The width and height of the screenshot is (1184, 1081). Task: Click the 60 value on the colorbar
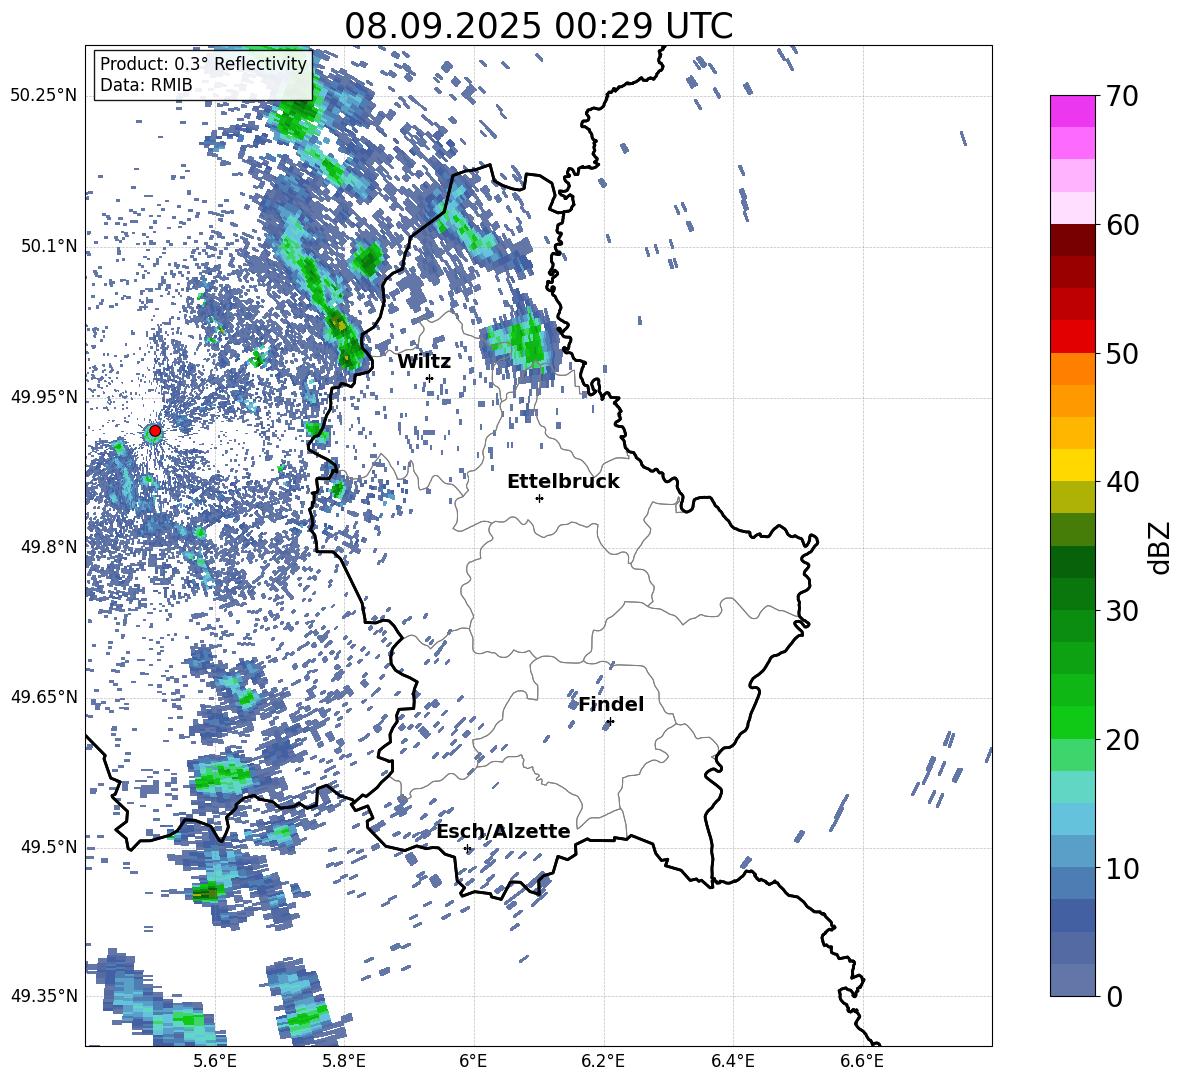[x=1121, y=225]
